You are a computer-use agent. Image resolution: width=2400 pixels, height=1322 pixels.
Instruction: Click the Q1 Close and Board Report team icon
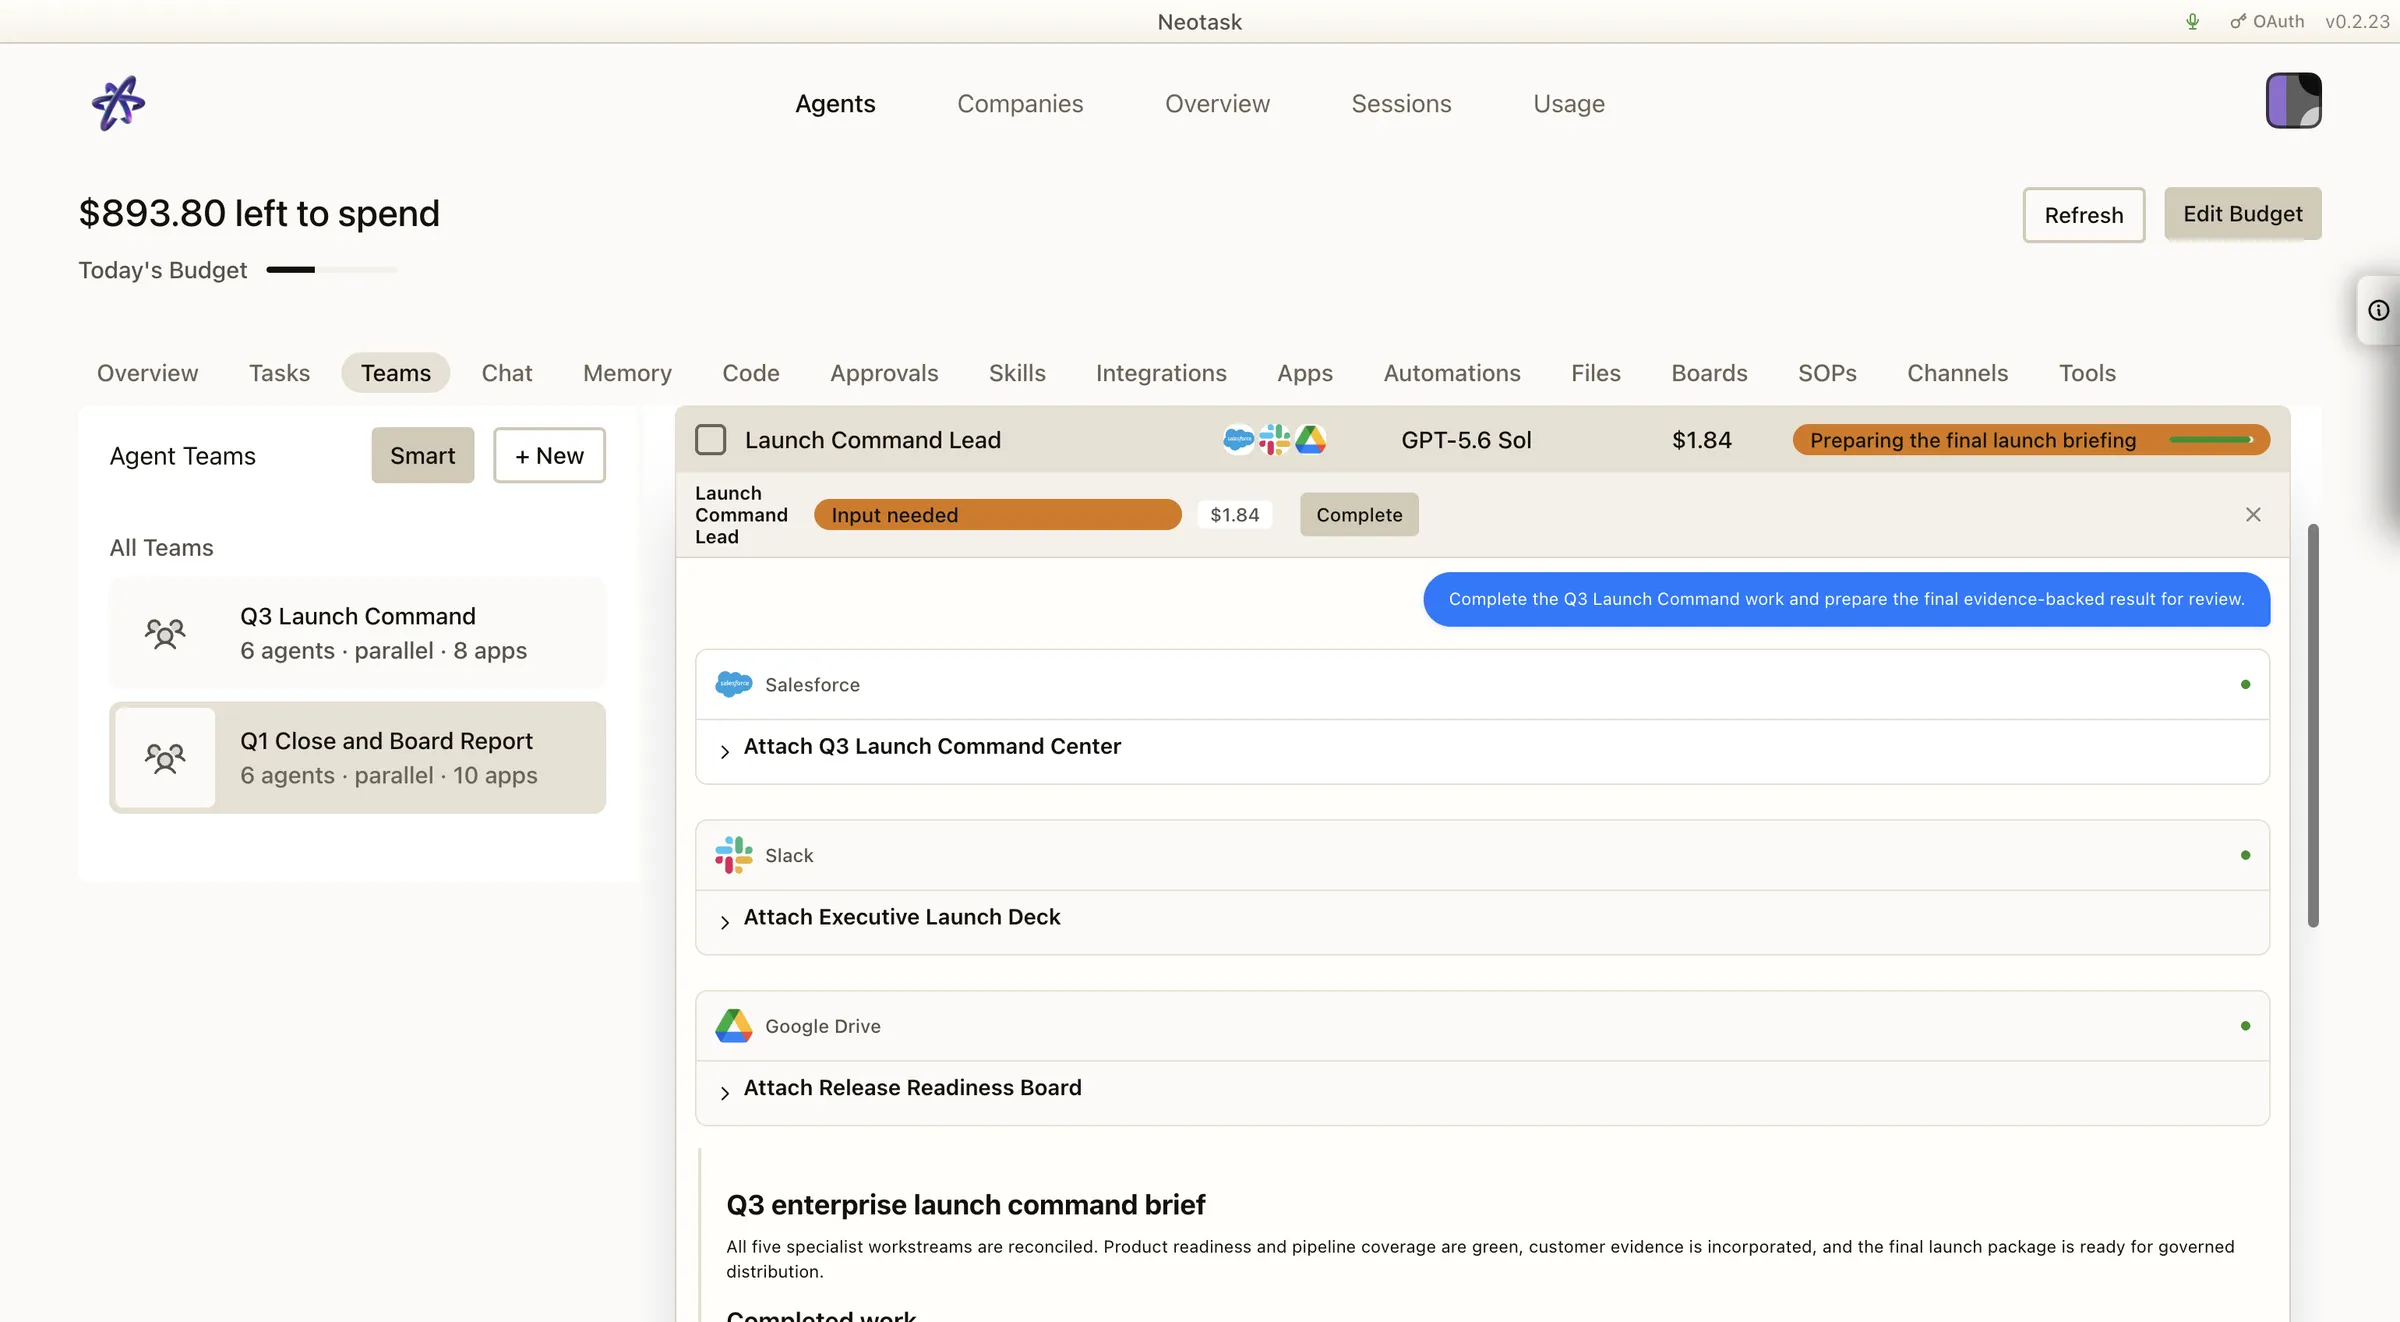pyautogui.click(x=165, y=758)
